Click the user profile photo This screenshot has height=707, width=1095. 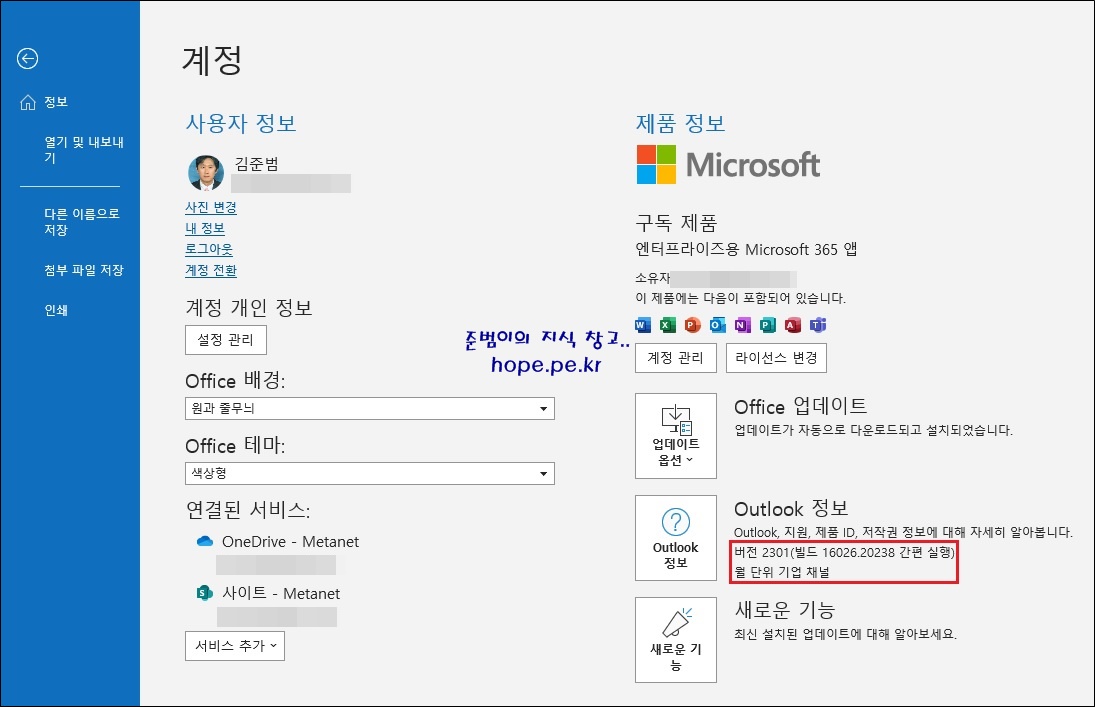coord(206,173)
